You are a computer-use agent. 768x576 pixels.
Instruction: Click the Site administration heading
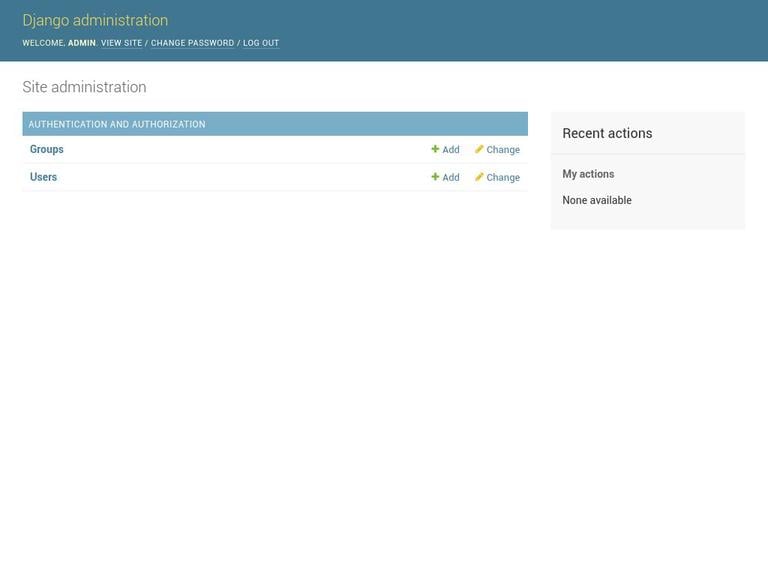(x=84, y=87)
